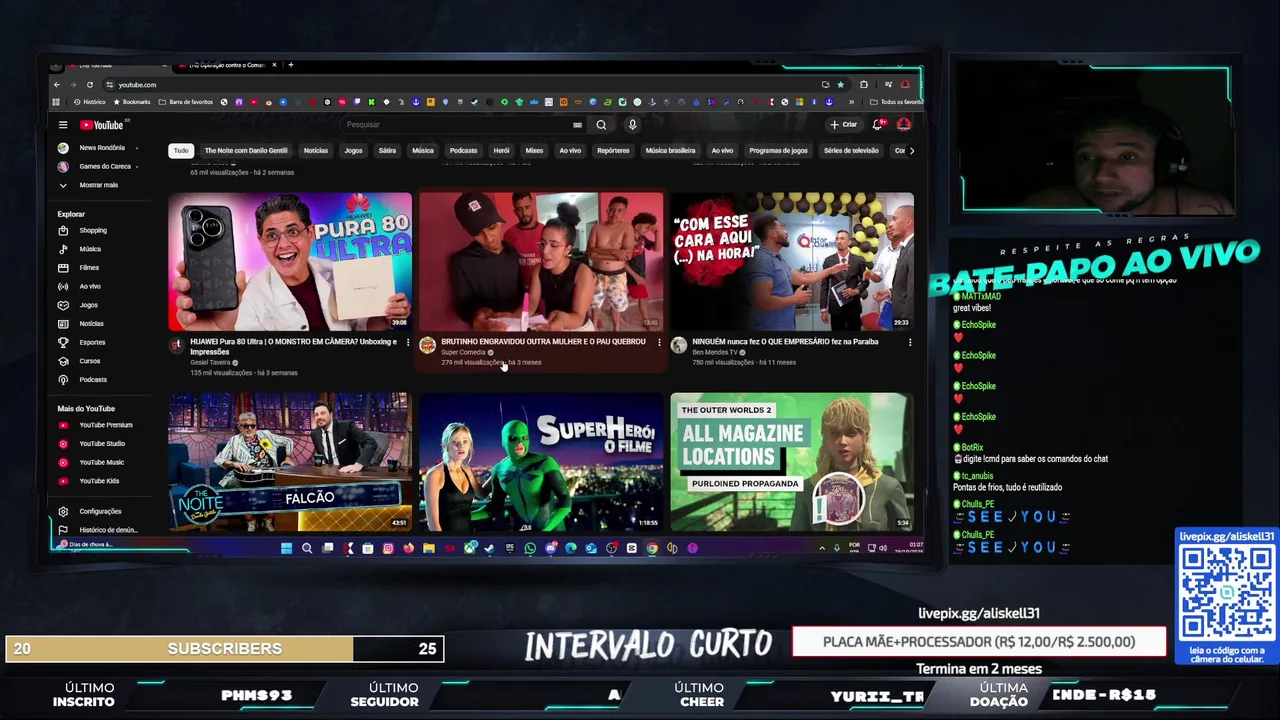The height and width of the screenshot is (720, 1280).
Task: Select the Tudo filter chip
Action: click(181, 151)
